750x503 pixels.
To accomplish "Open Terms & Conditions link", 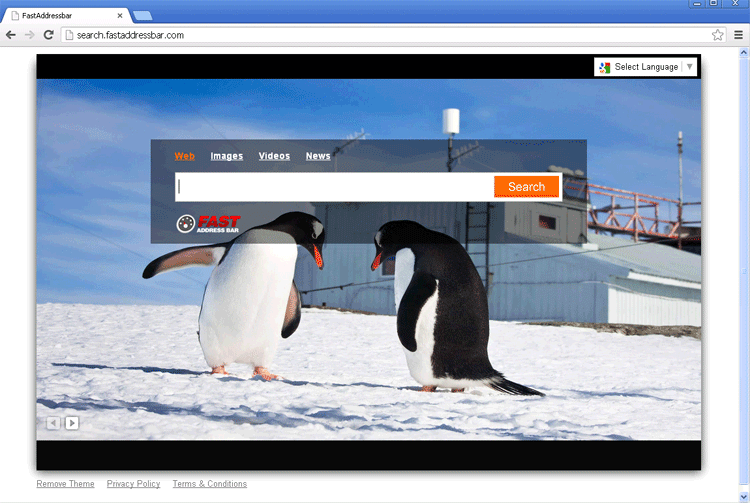I will (209, 484).
